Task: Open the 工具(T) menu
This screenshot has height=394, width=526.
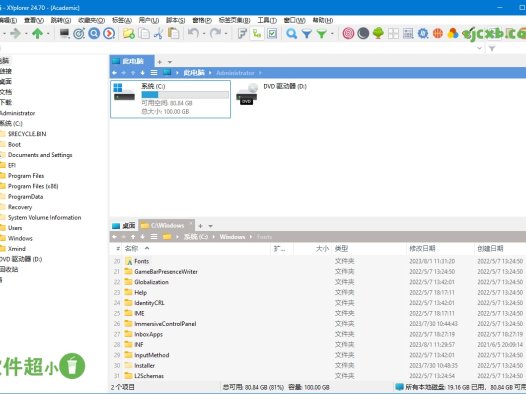Action: (267, 20)
